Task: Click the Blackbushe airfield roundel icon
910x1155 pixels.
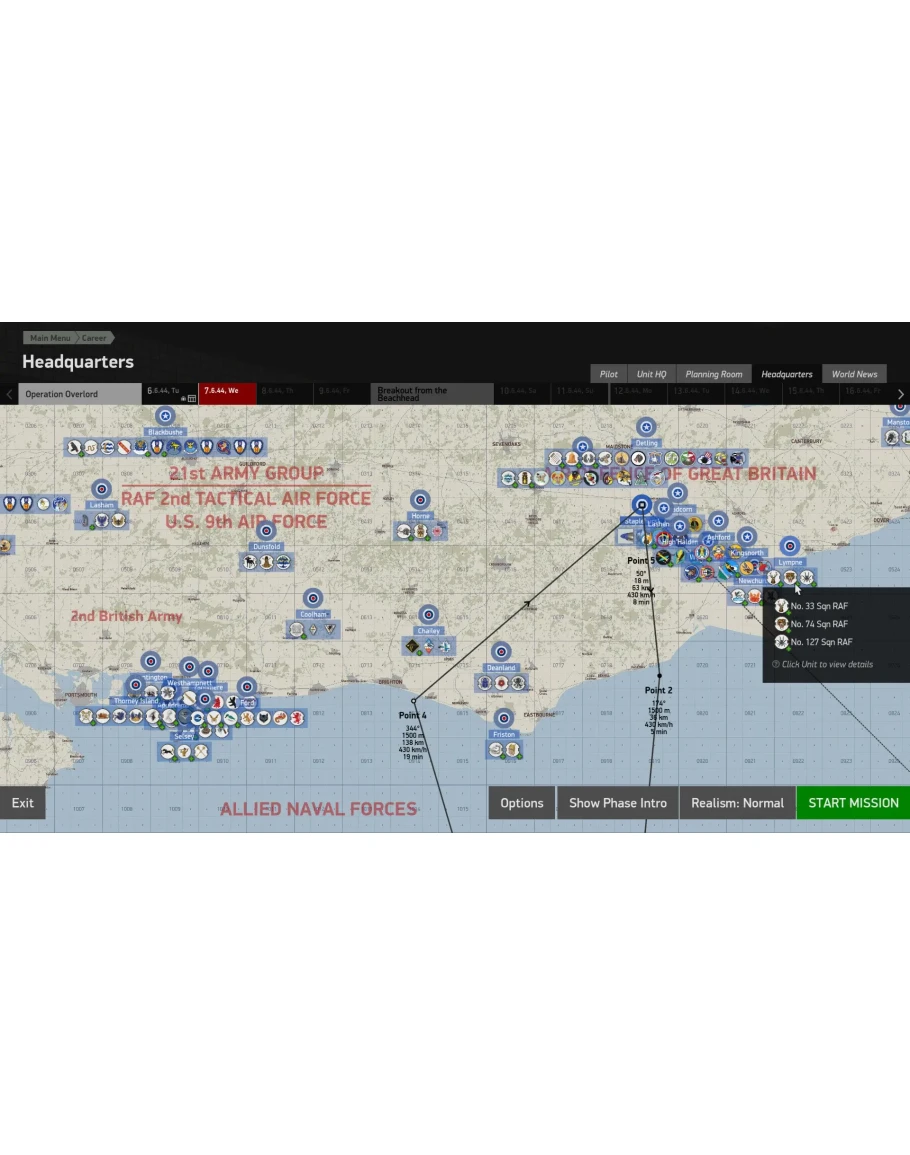Action: point(166,416)
